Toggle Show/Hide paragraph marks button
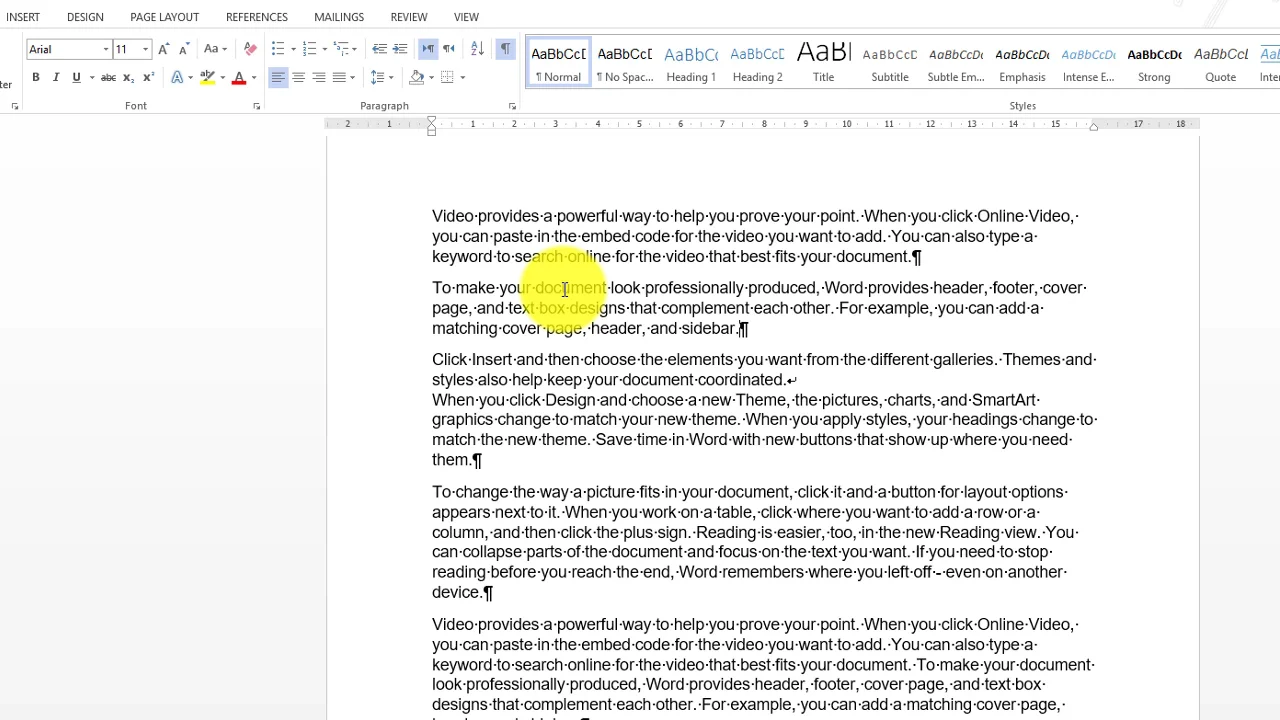Viewport: 1280px width, 720px height. point(505,49)
